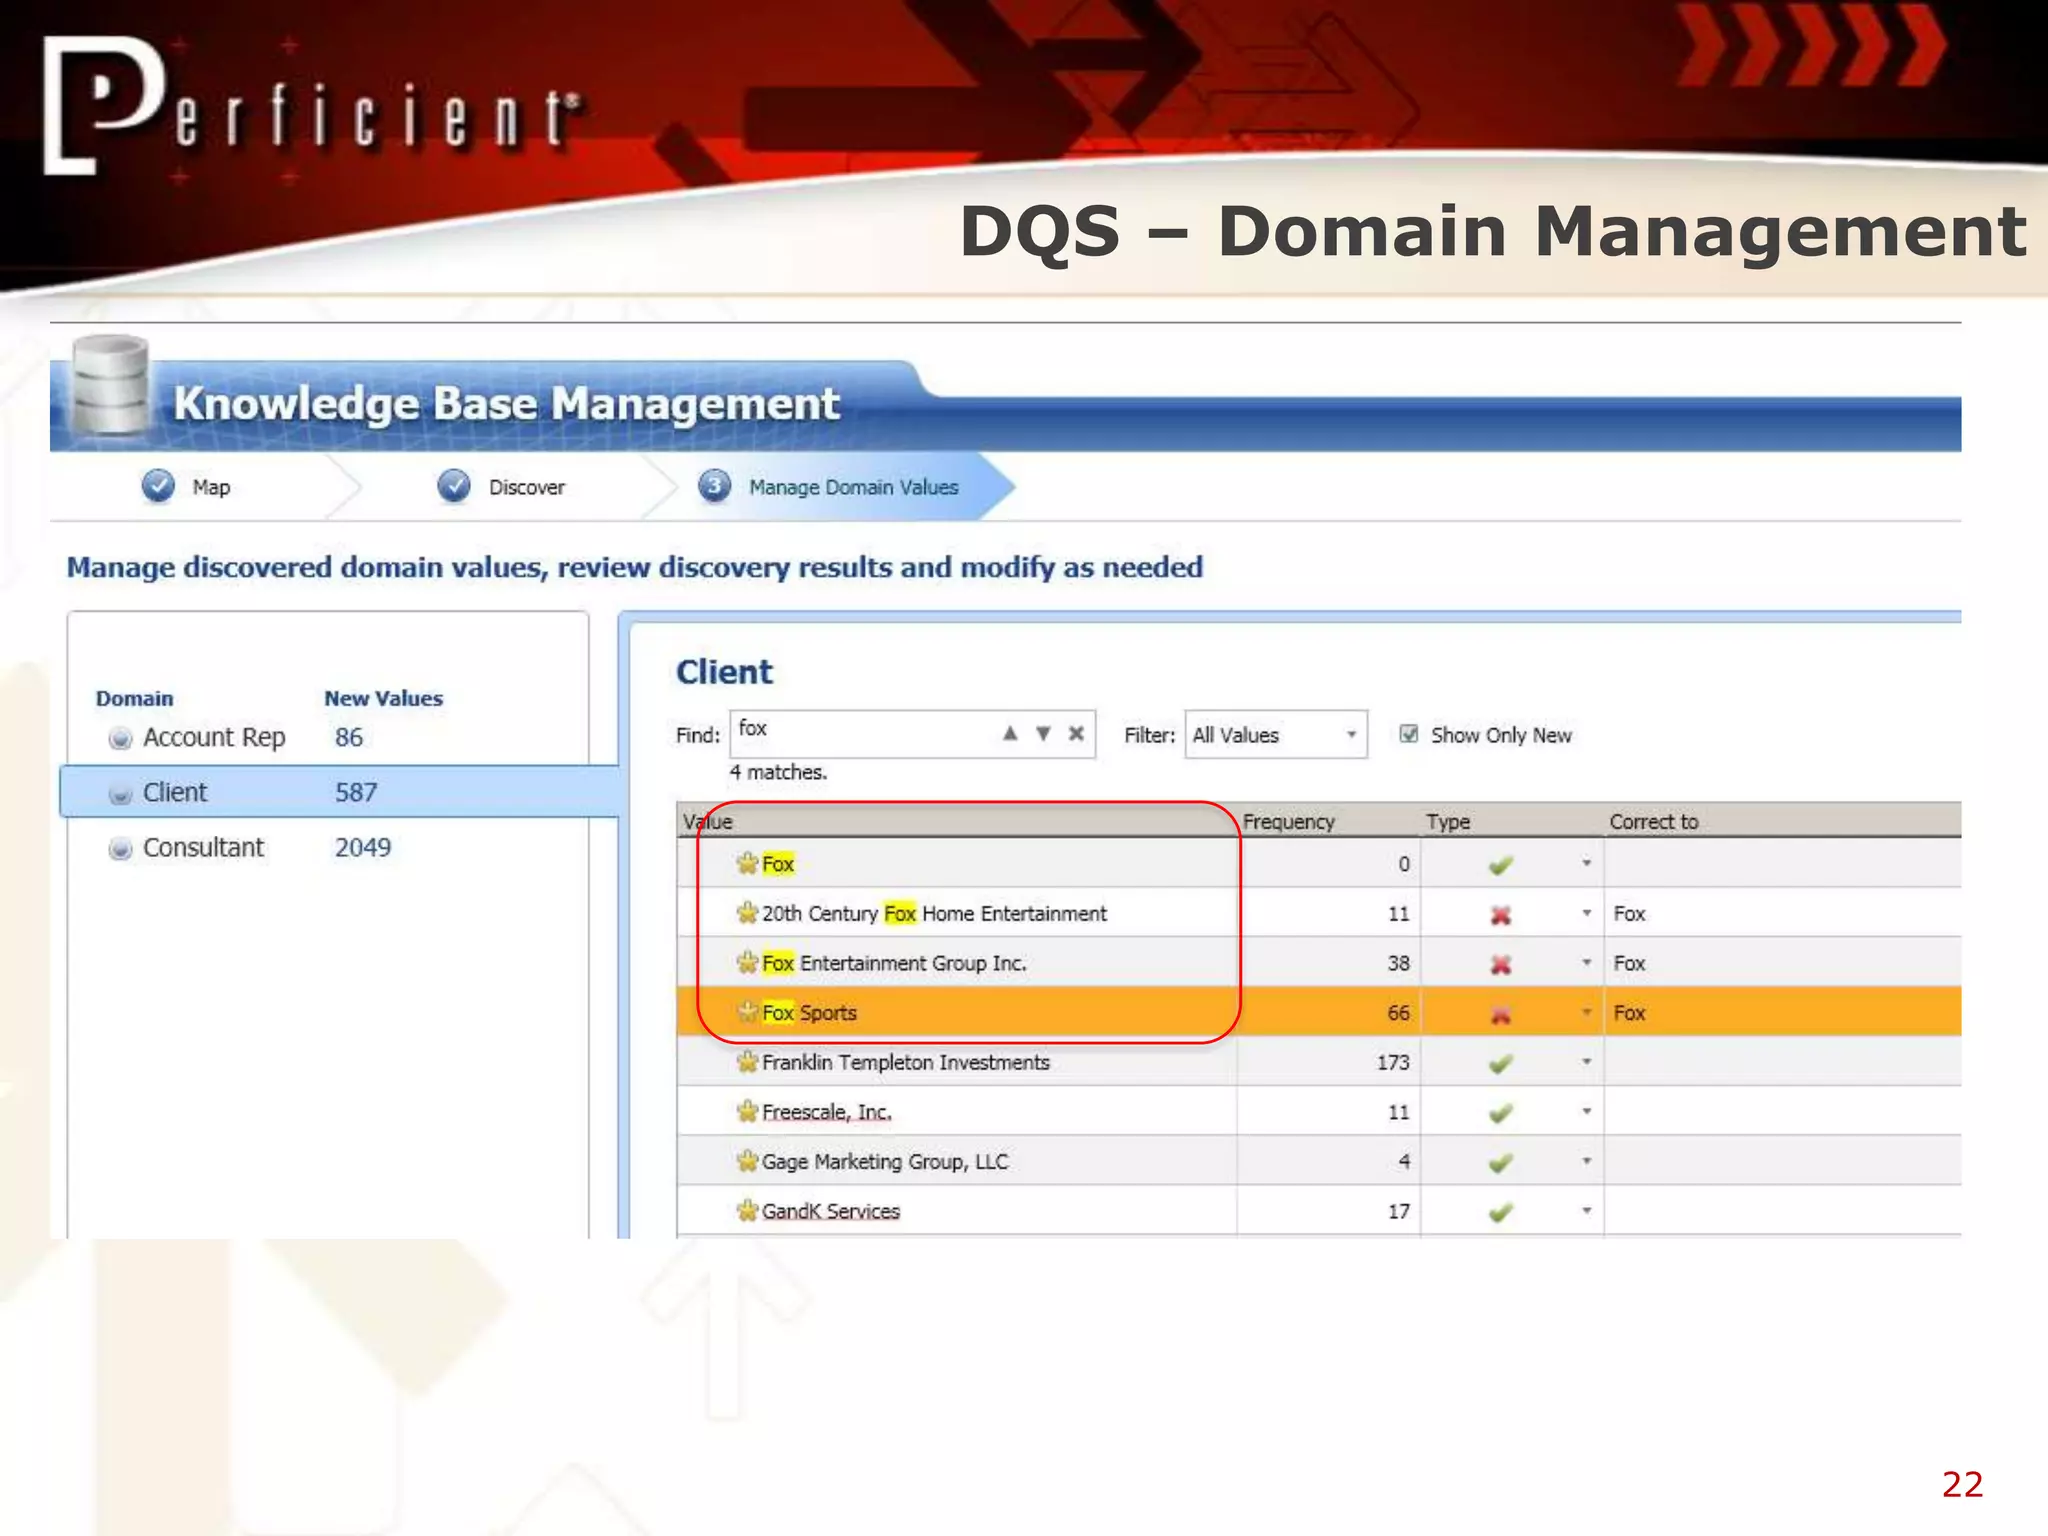The height and width of the screenshot is (1536, 2048).
Task: Open the Filter All Values dropdown
Action: coord(1275,735)
